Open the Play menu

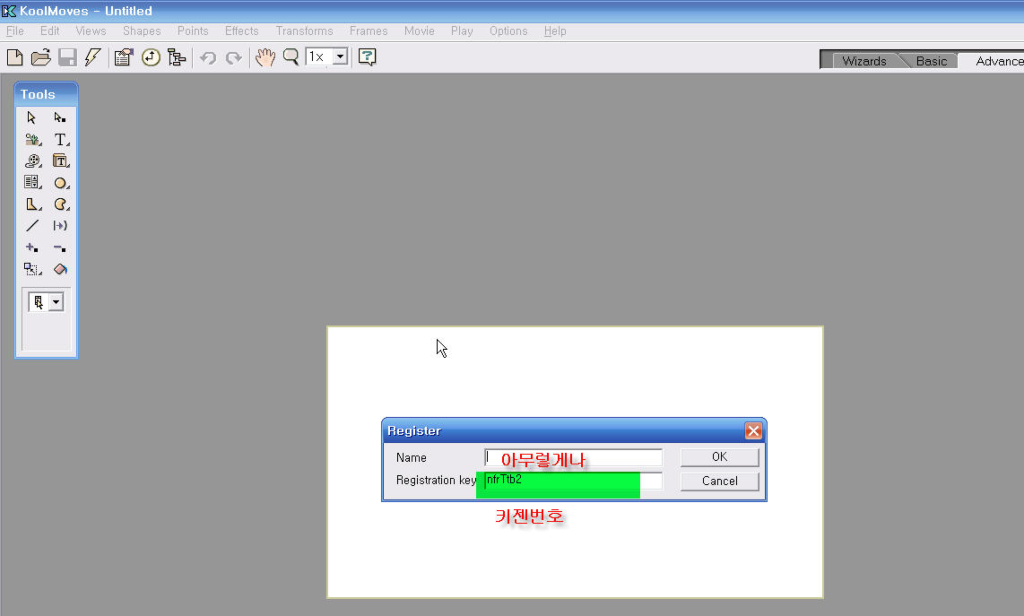pos(462,31)
